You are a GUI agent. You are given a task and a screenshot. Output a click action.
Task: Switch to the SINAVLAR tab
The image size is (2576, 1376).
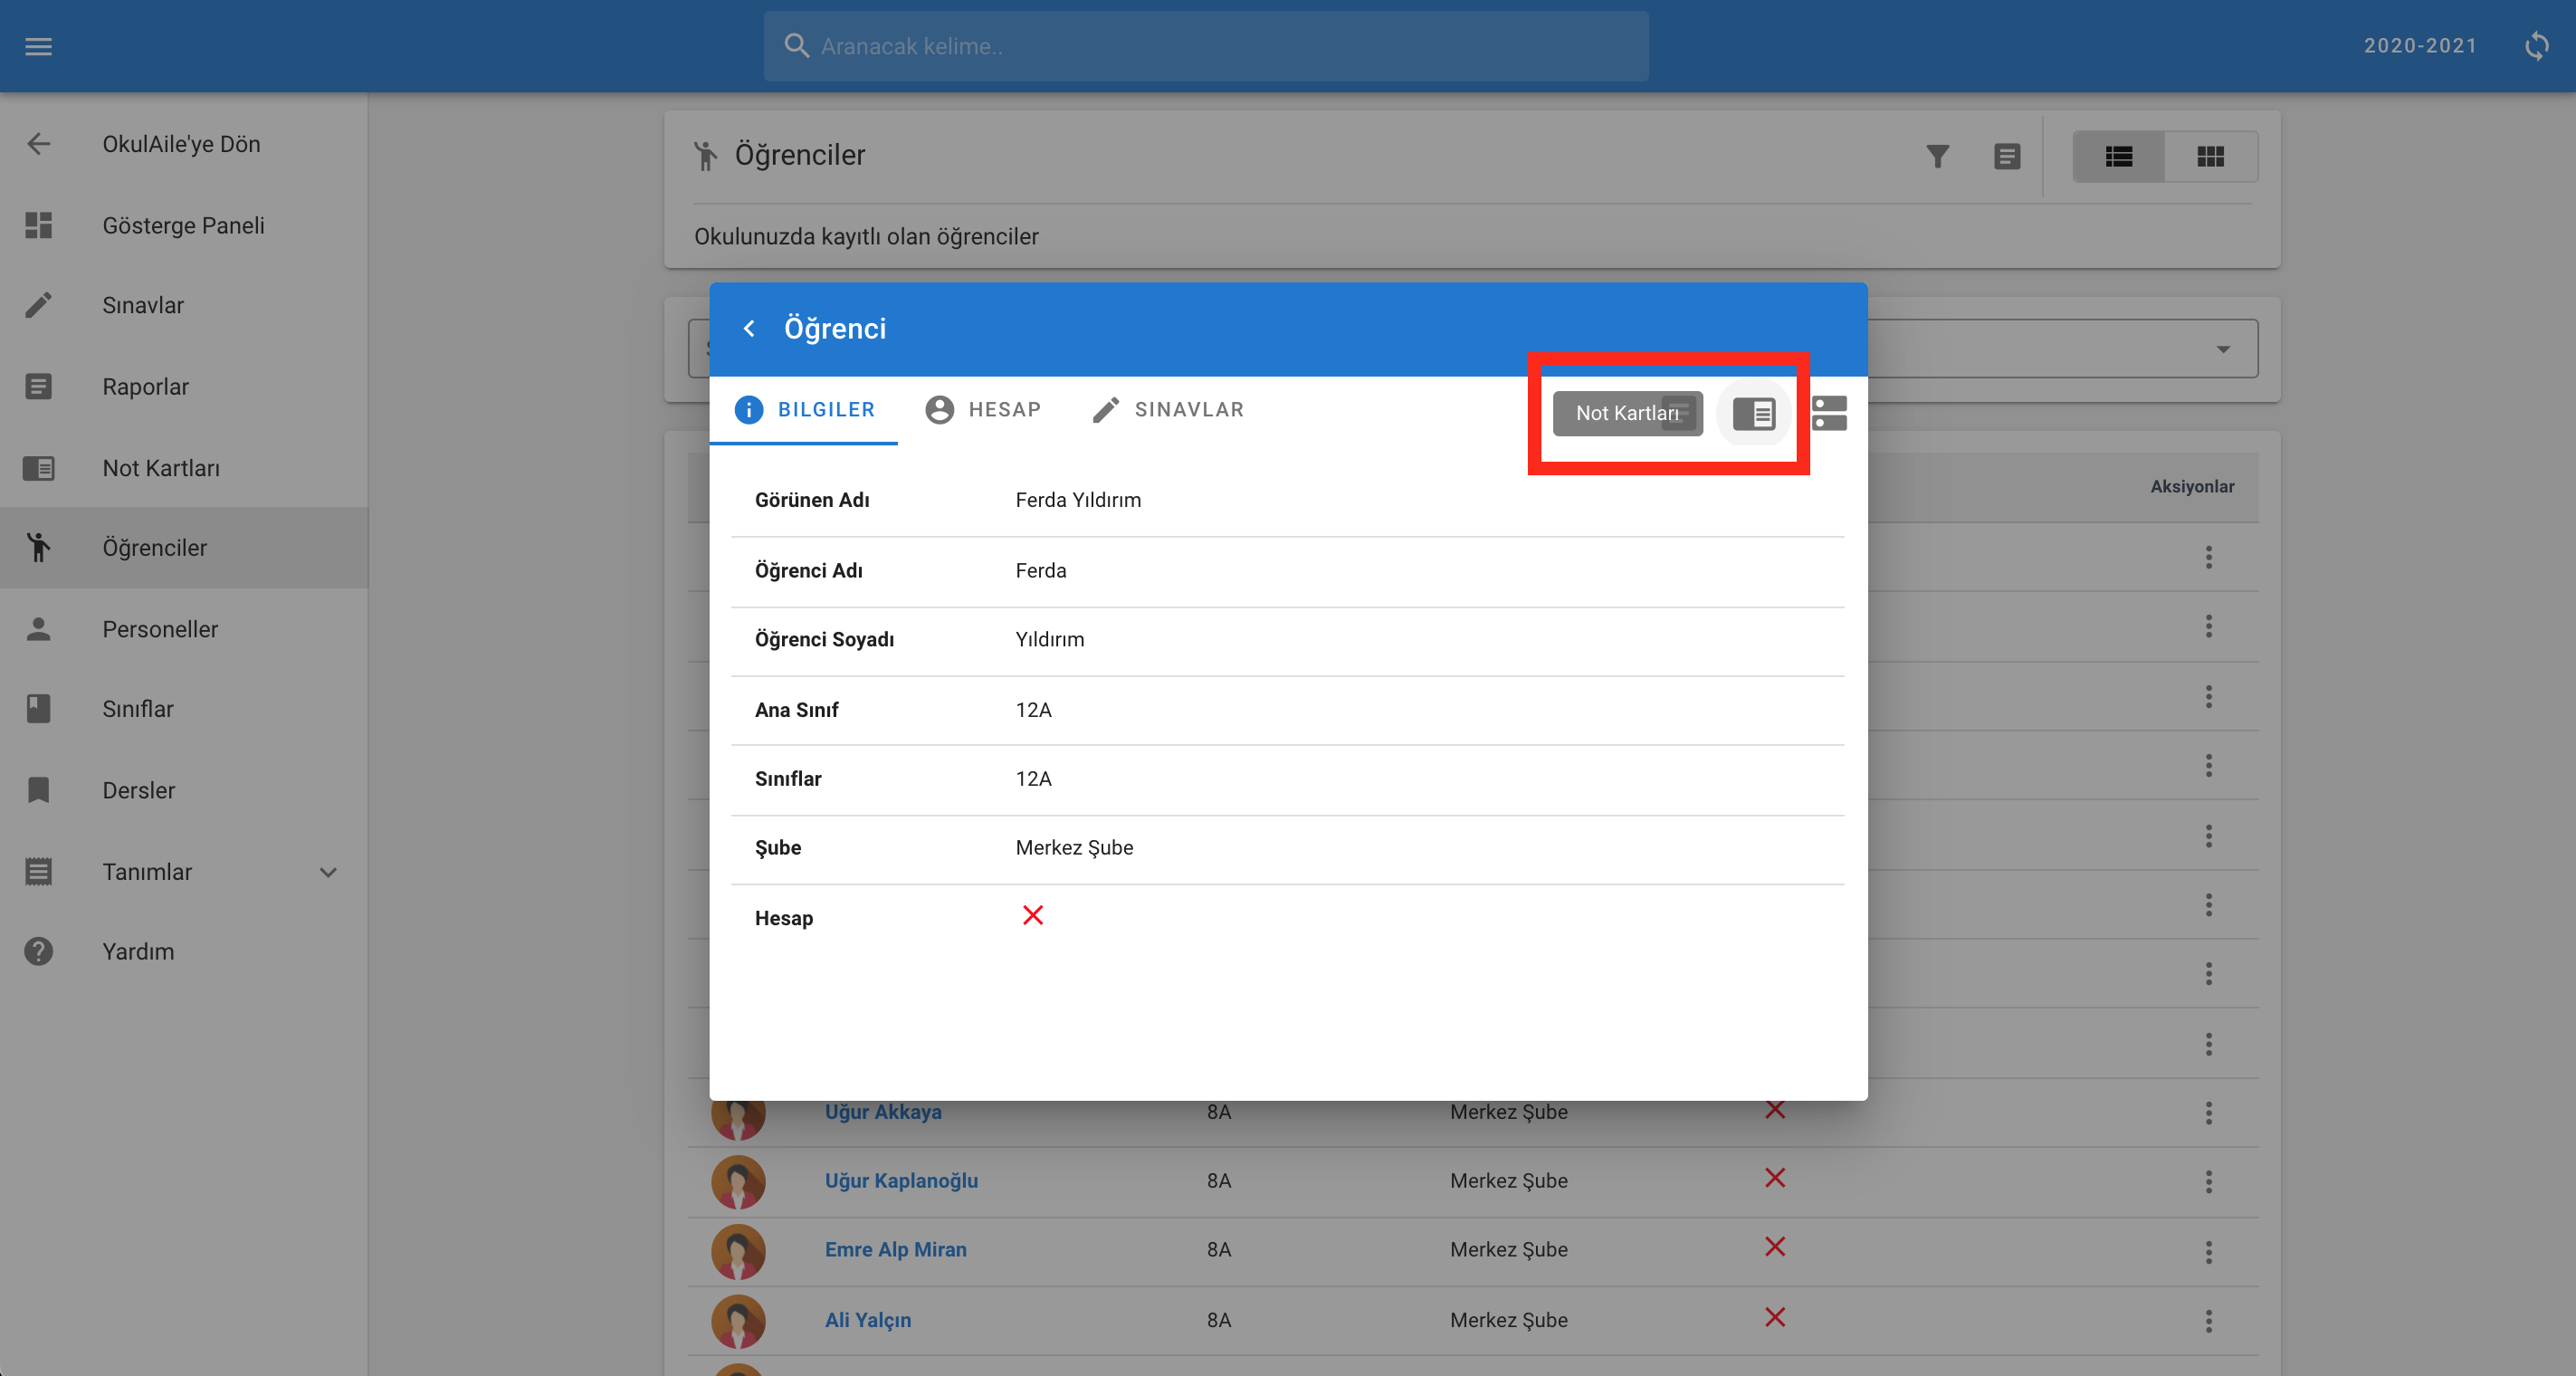1168,410
